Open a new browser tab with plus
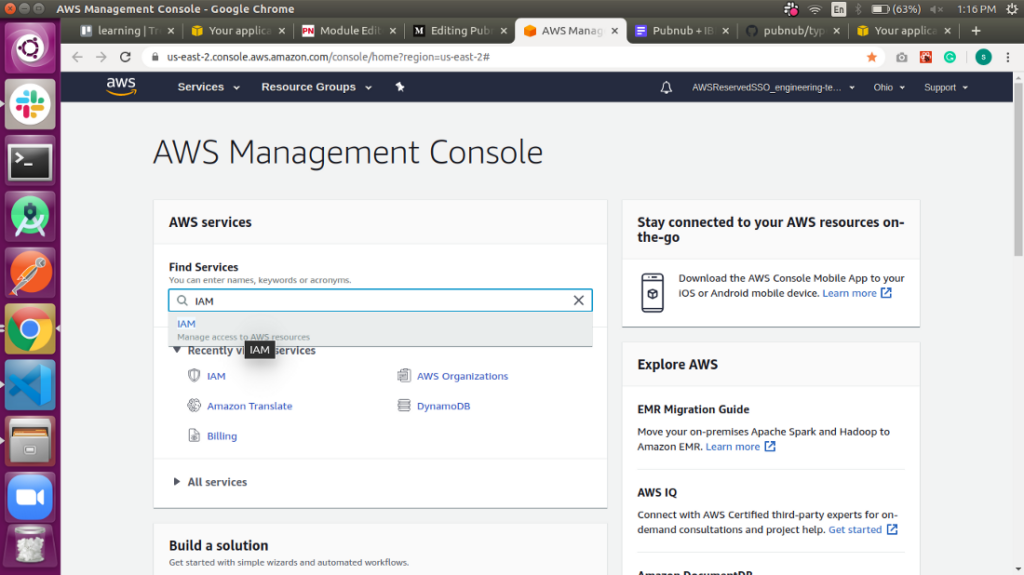This screenshot has height=575, width=1024. coord(976,31)
